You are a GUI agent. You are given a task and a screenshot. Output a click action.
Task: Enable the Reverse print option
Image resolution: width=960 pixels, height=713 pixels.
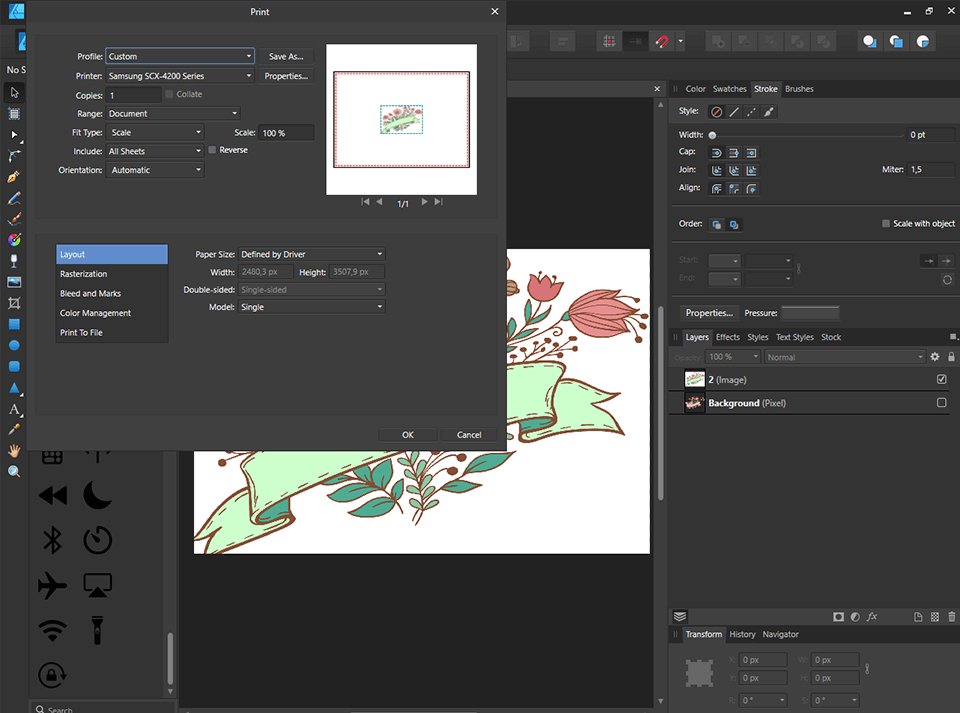(x=214, y=149)
